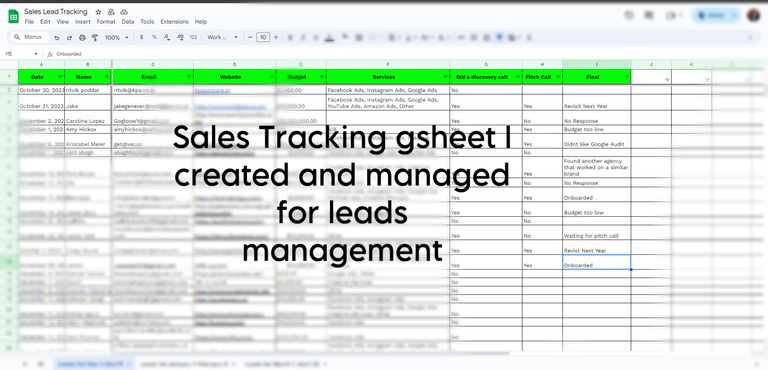
Task: Expand the filter arrow on Final column
Action: (x=626, y=77)
